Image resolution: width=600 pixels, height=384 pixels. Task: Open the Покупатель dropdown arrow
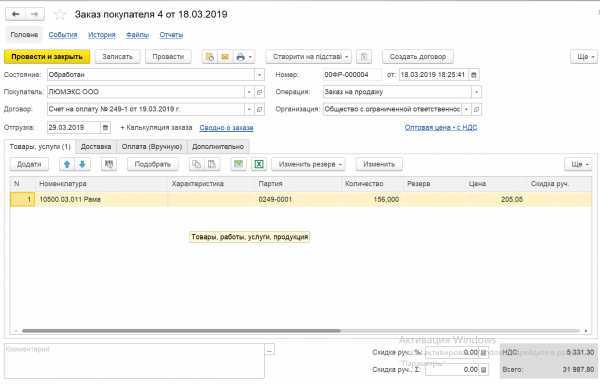249,92
